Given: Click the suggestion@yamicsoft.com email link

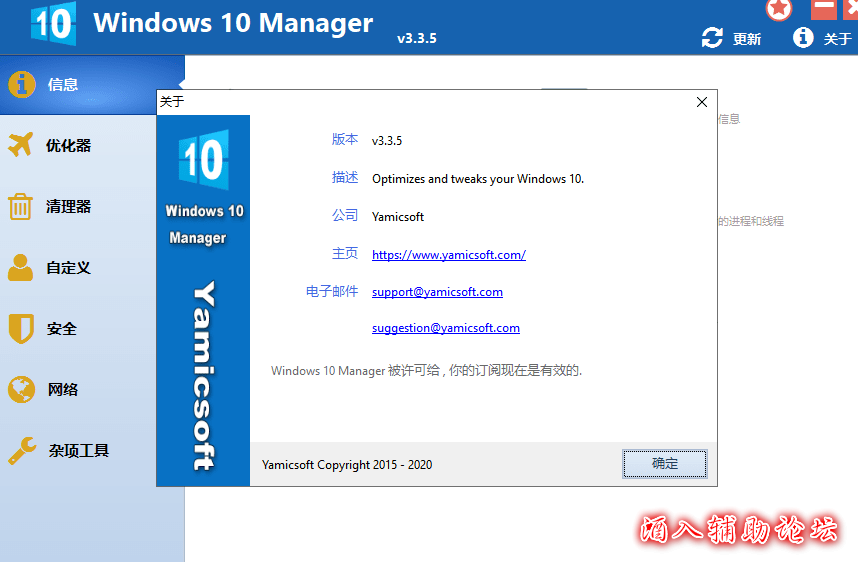Looking at the screenshot, I should coord(445,328).
